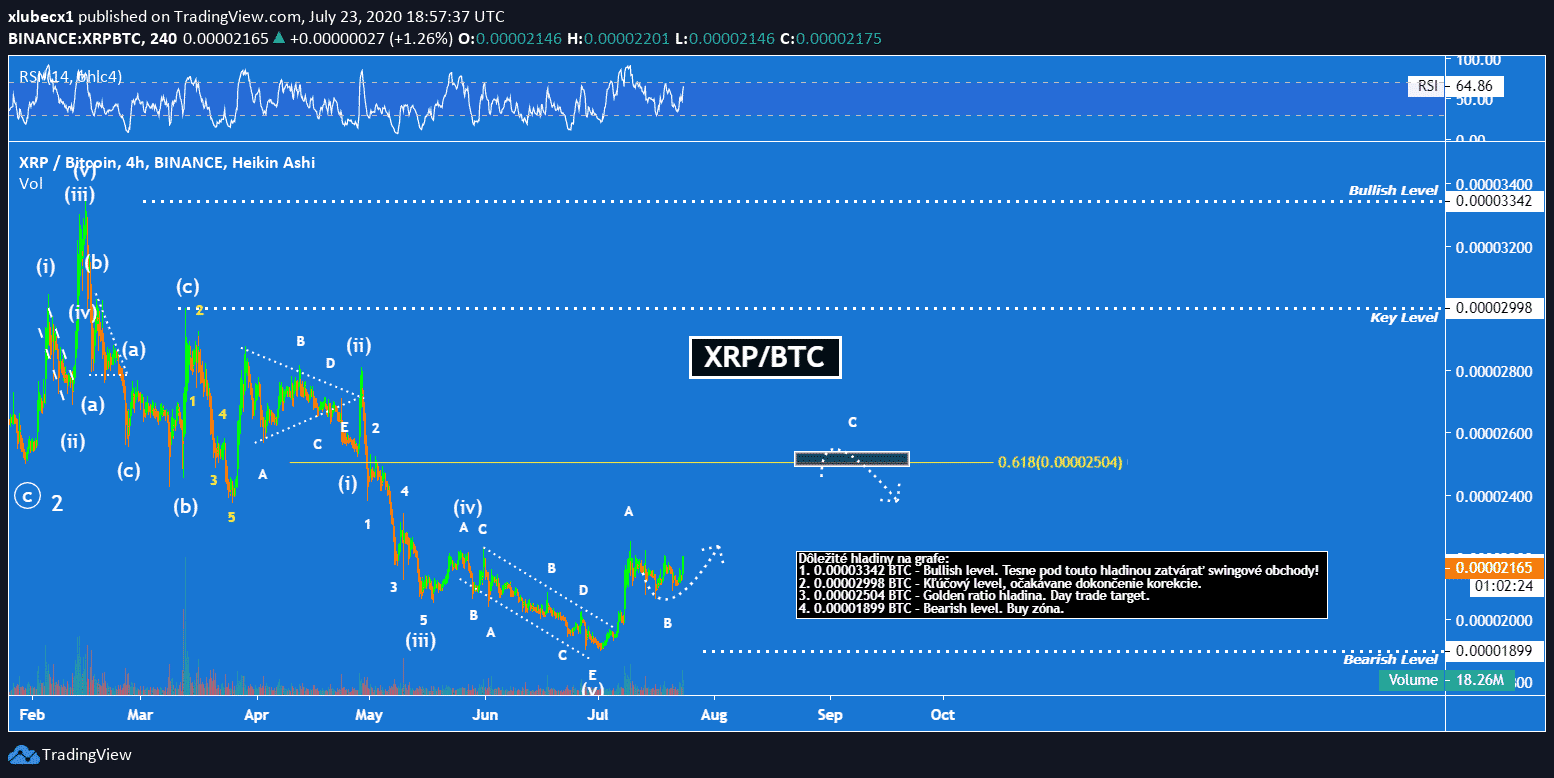Click the RSI value tag 64.86
The image size is (1554, 778).
click(1474, 86)
